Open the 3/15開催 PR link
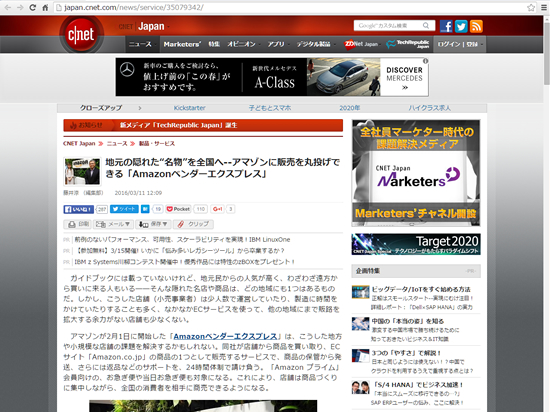This screenshot has height=412, width=550. coord(180,251)
